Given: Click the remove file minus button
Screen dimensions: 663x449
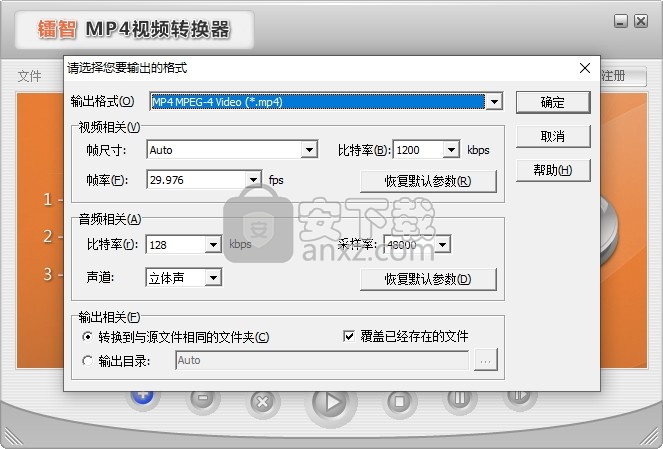Looking at the screenshot, I should pyautogui.click(x=203, y=400).
